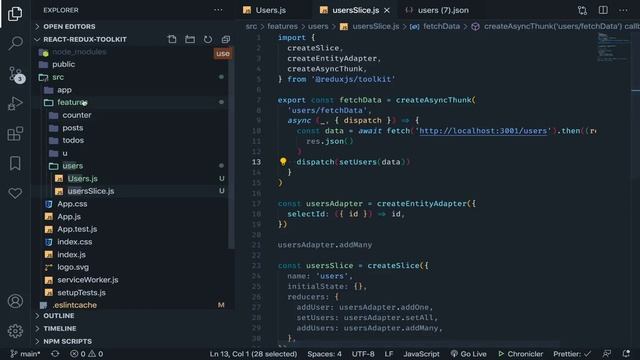Open editor more actions ellipsis
Viewport: 640px width, 360px height.
[623, 10]
